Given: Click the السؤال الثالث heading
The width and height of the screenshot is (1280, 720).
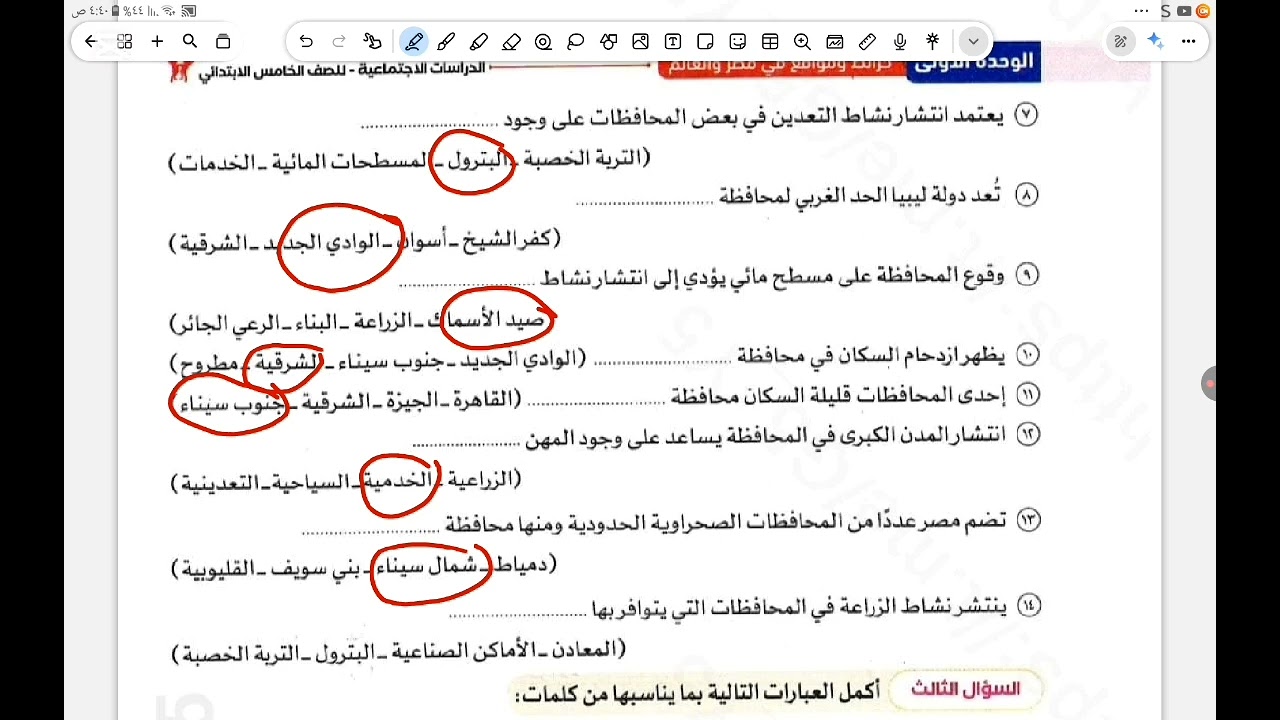Looking at the screenshot, I should [964, 689].
